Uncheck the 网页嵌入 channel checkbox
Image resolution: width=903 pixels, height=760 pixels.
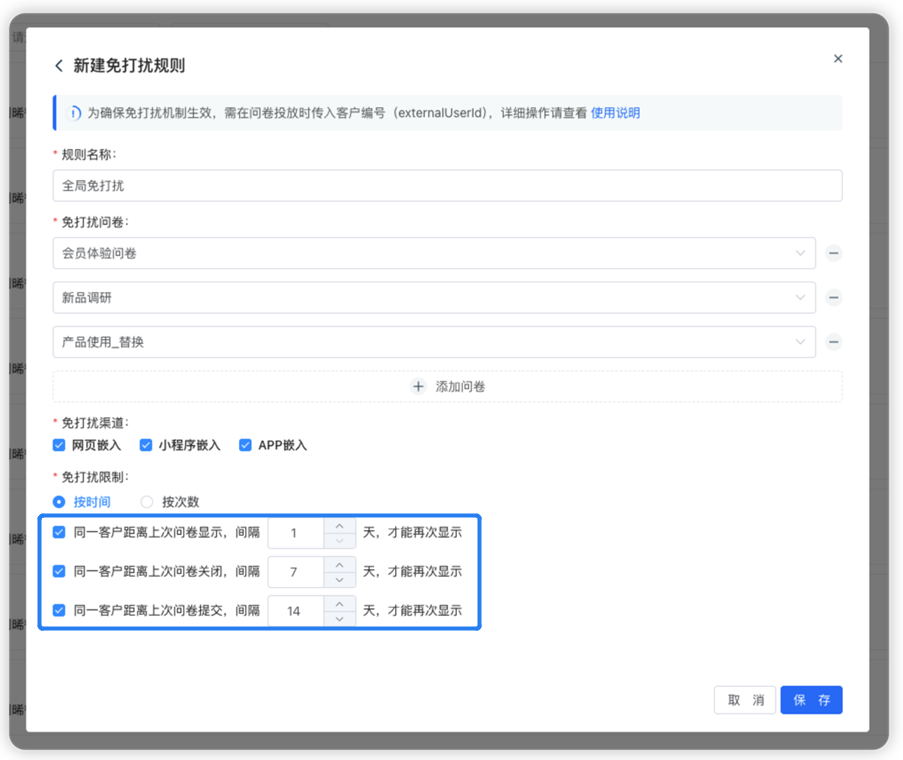60,445
